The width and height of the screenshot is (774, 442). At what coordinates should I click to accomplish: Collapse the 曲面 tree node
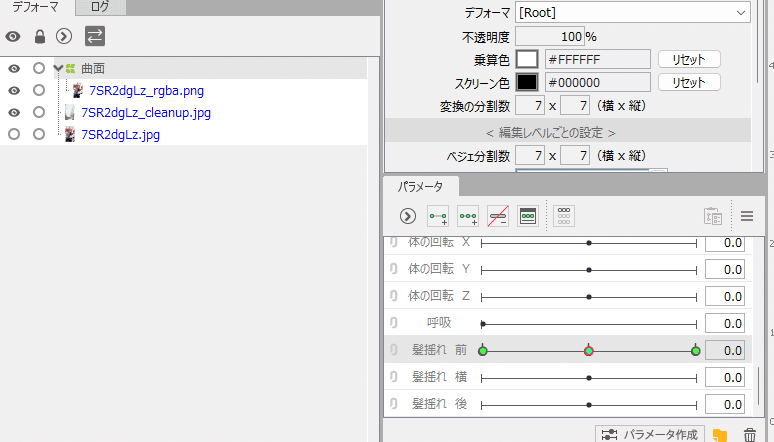click(x=59, y=68)
